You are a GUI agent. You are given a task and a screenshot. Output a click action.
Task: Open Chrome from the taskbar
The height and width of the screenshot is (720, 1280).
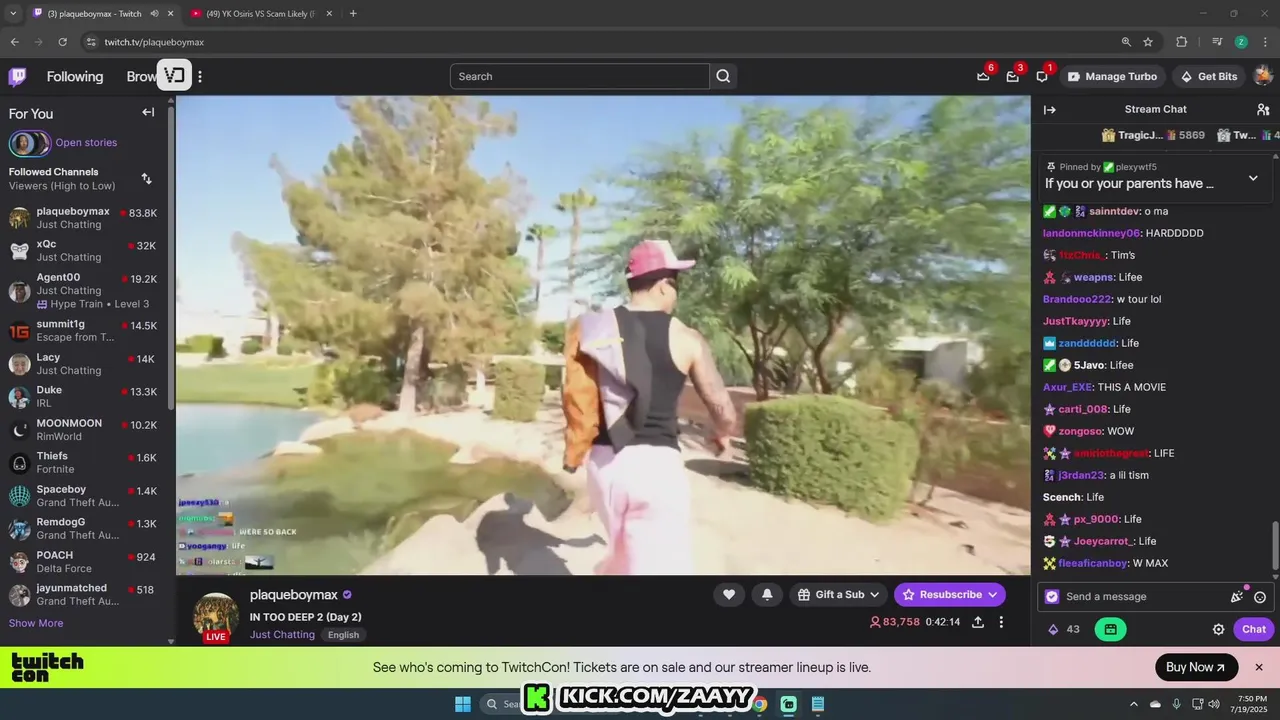(x=760, y=704)
